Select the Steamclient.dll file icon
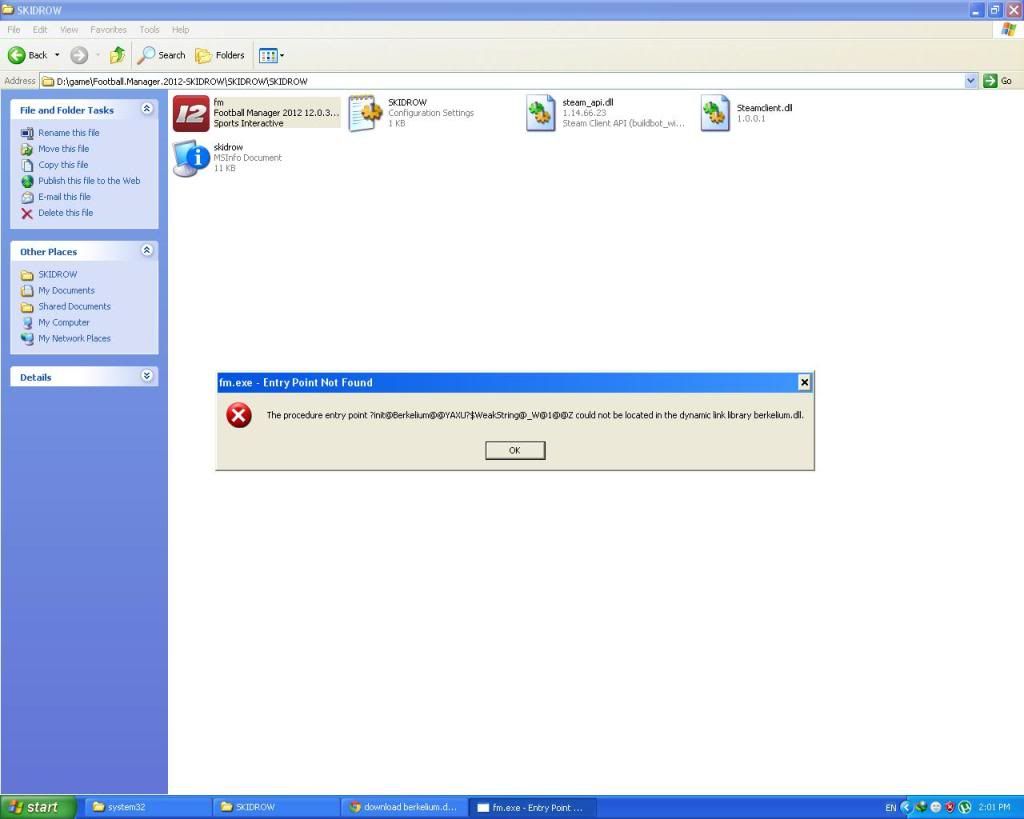 click(715, 113)
